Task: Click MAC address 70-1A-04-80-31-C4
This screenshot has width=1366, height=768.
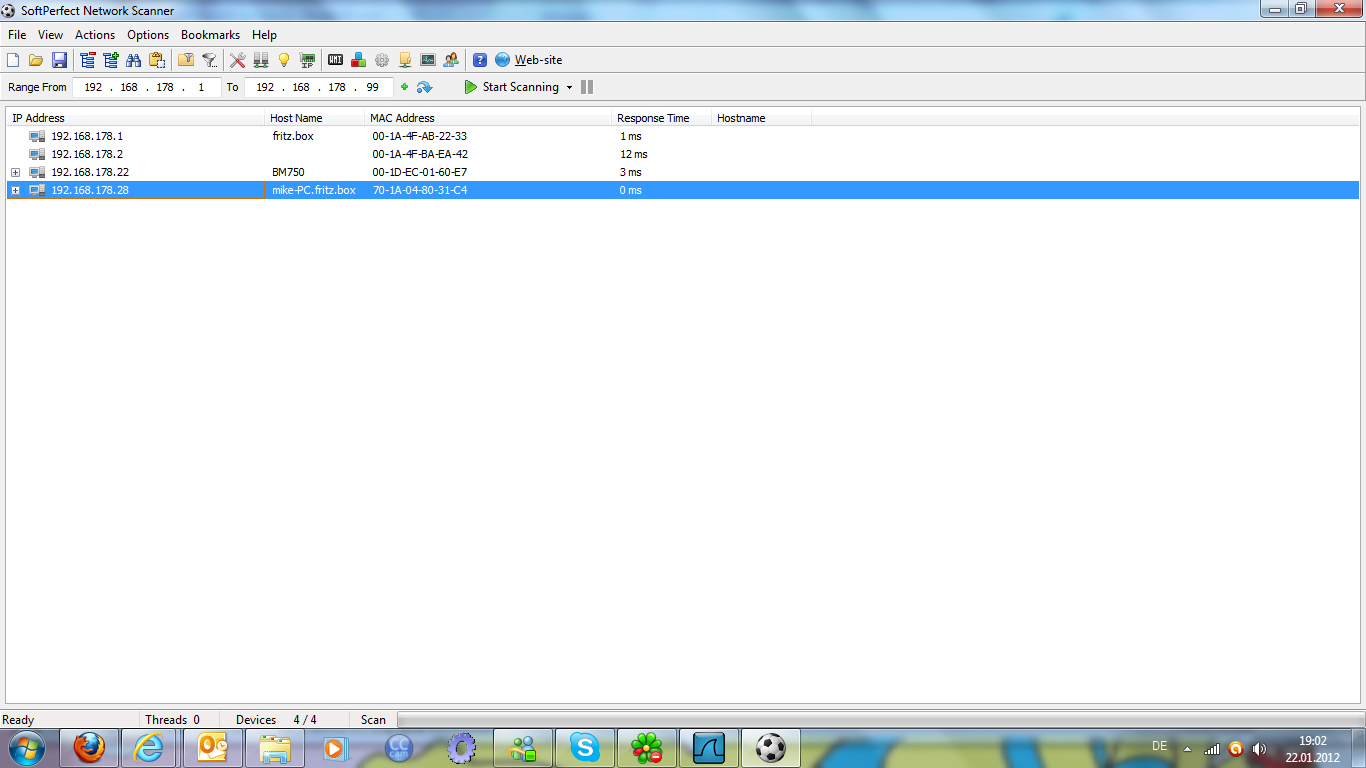Action: pyautogui.click(x=420, y=190)
